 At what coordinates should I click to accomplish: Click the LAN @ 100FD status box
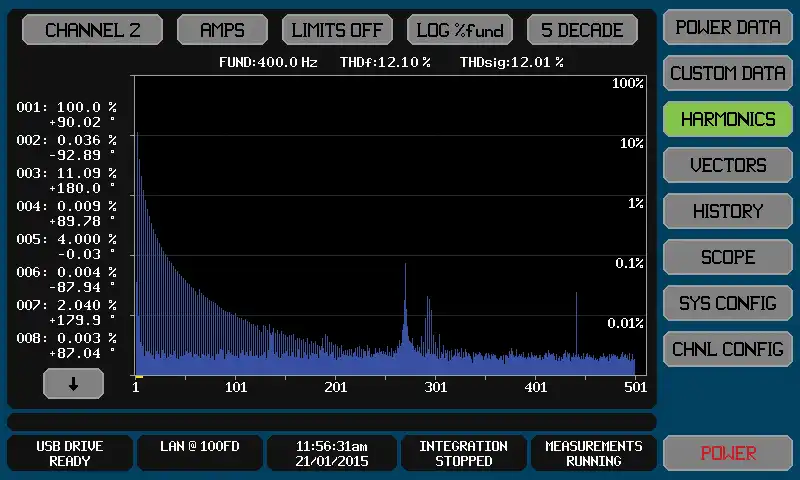click(x=198, y=453)
